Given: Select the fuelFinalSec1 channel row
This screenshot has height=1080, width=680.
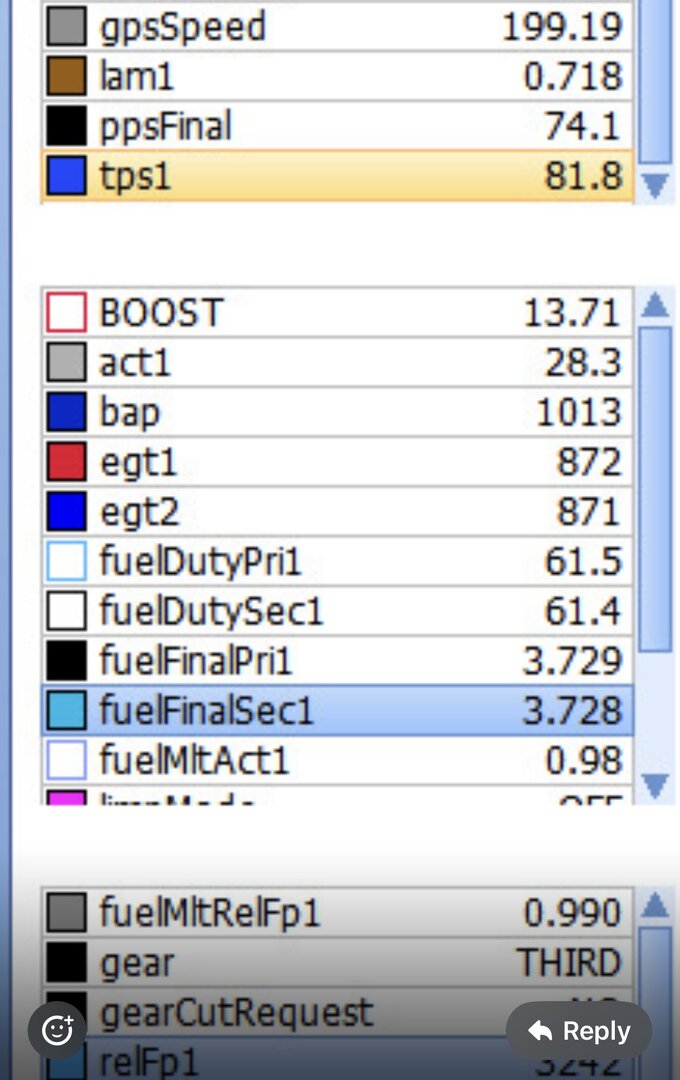Looking at the screenshot, I should click(x=338, y=709).
